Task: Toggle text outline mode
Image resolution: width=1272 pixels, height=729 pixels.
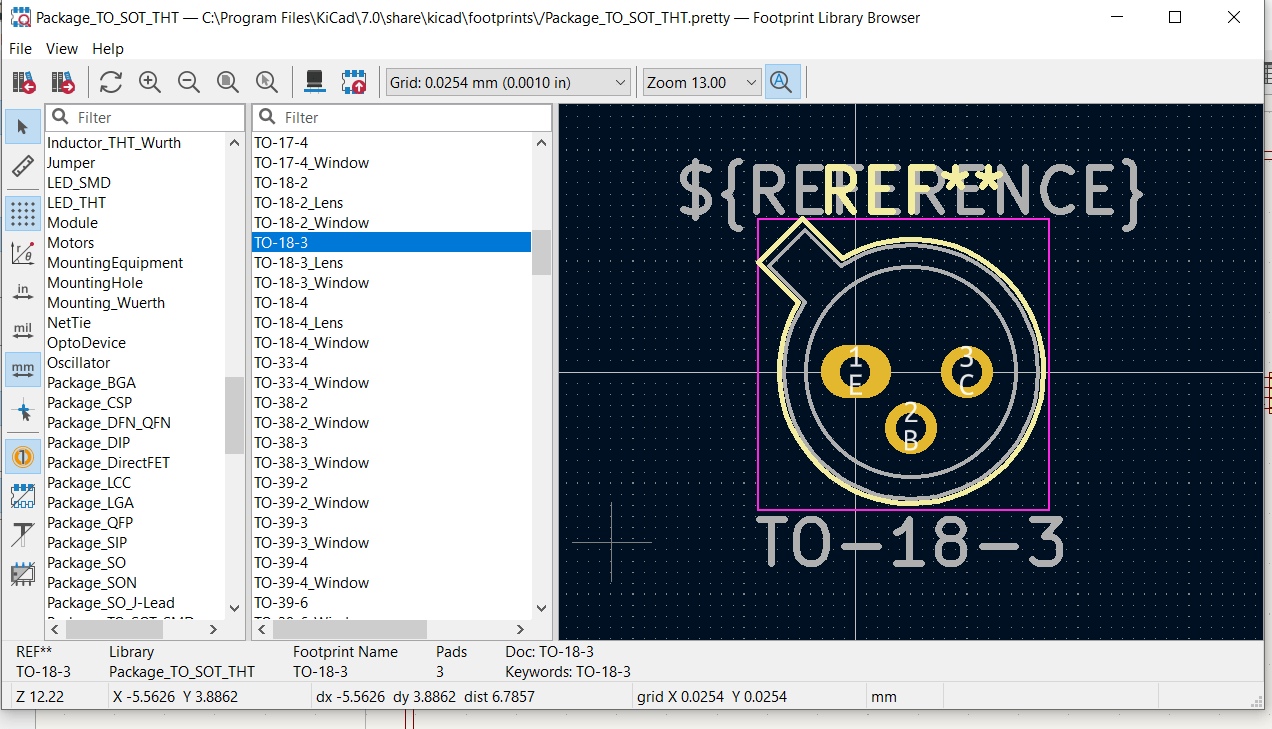Action: pyautogui.click(x=23, y=535)
